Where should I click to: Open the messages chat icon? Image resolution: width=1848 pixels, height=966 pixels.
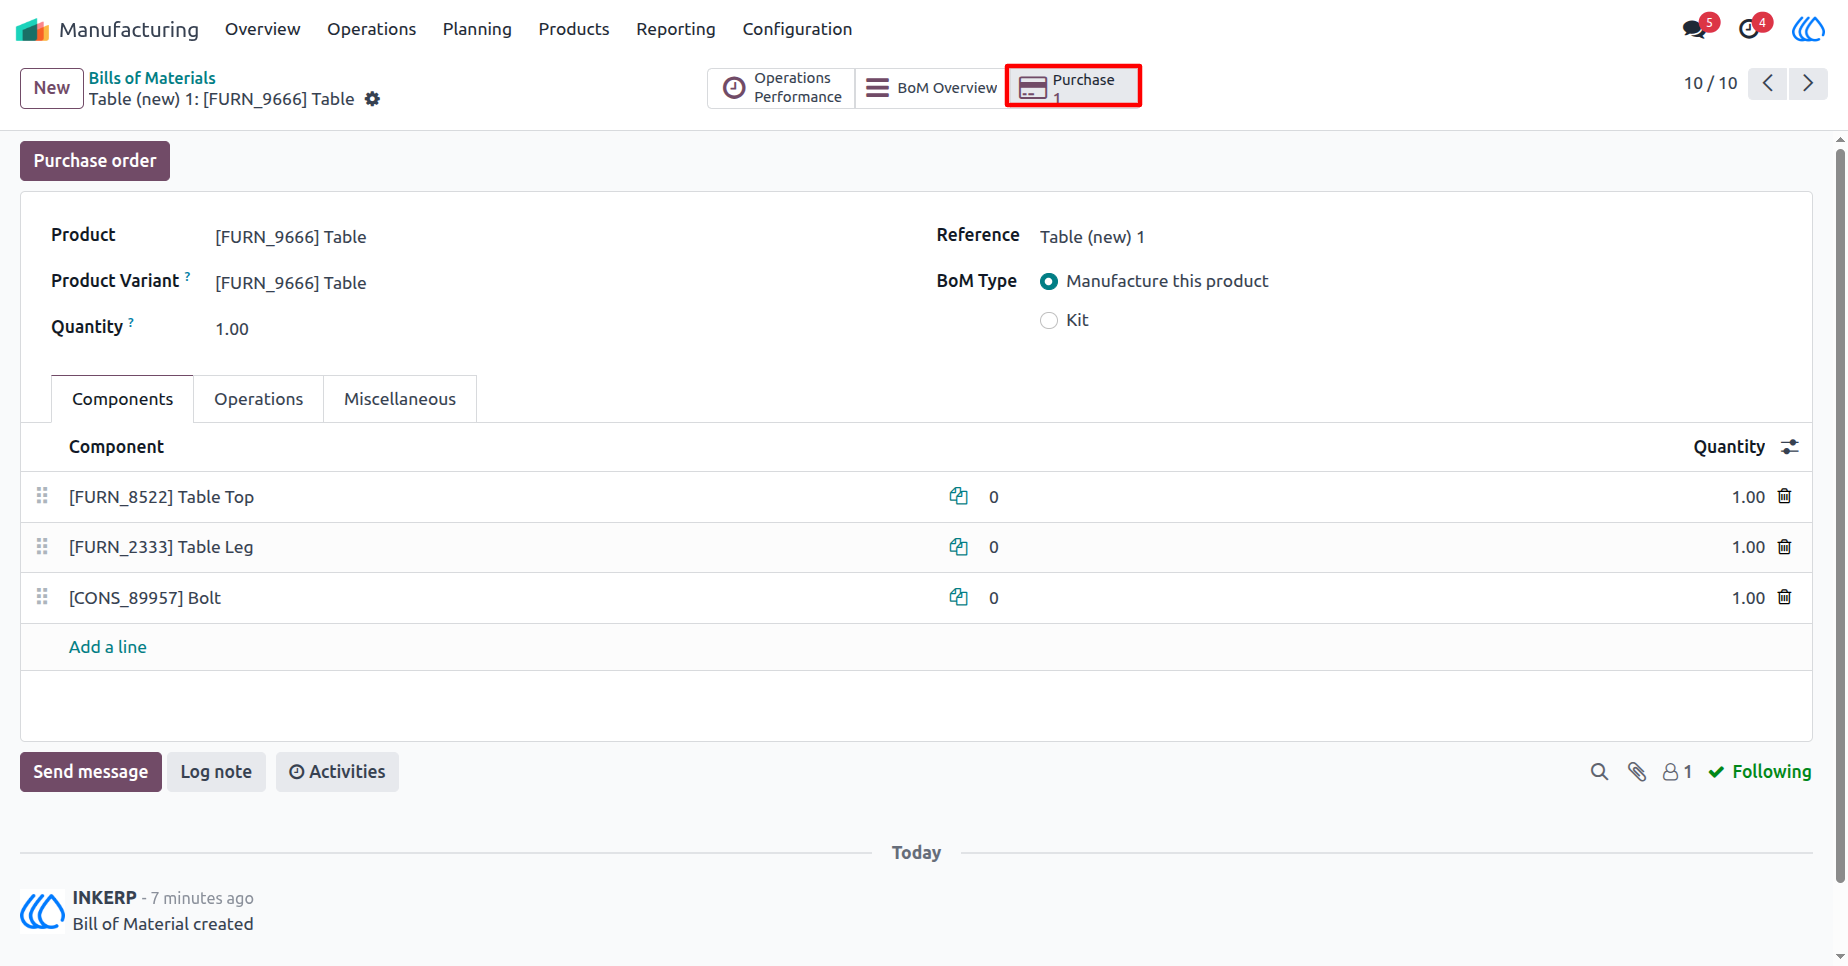(1694, 29)
